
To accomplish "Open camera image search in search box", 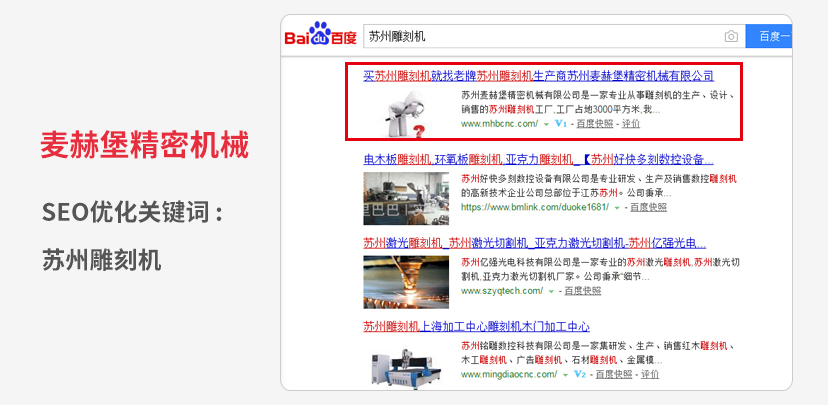I will coord(731,37).
